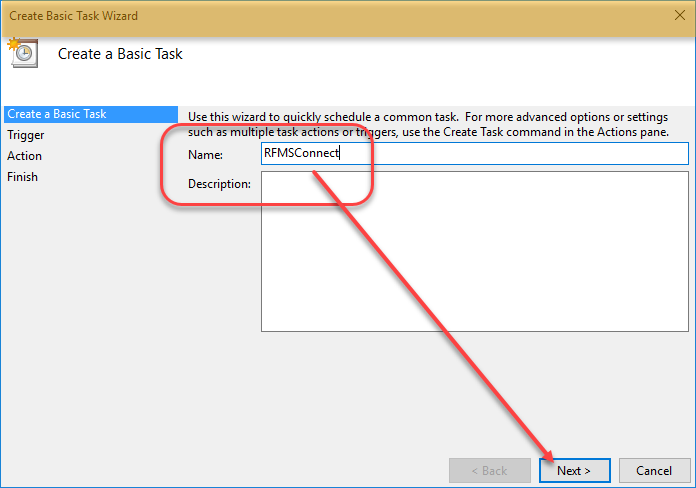Click the task scheduler clock icon

23,53
